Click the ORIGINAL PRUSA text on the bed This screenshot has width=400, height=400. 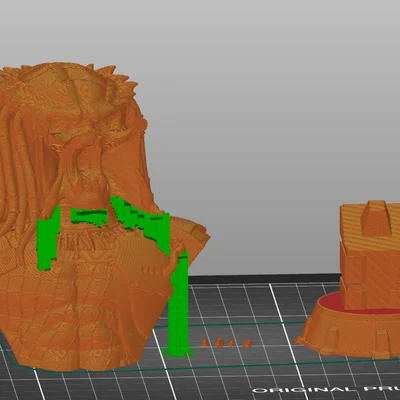tap(325, 390)
